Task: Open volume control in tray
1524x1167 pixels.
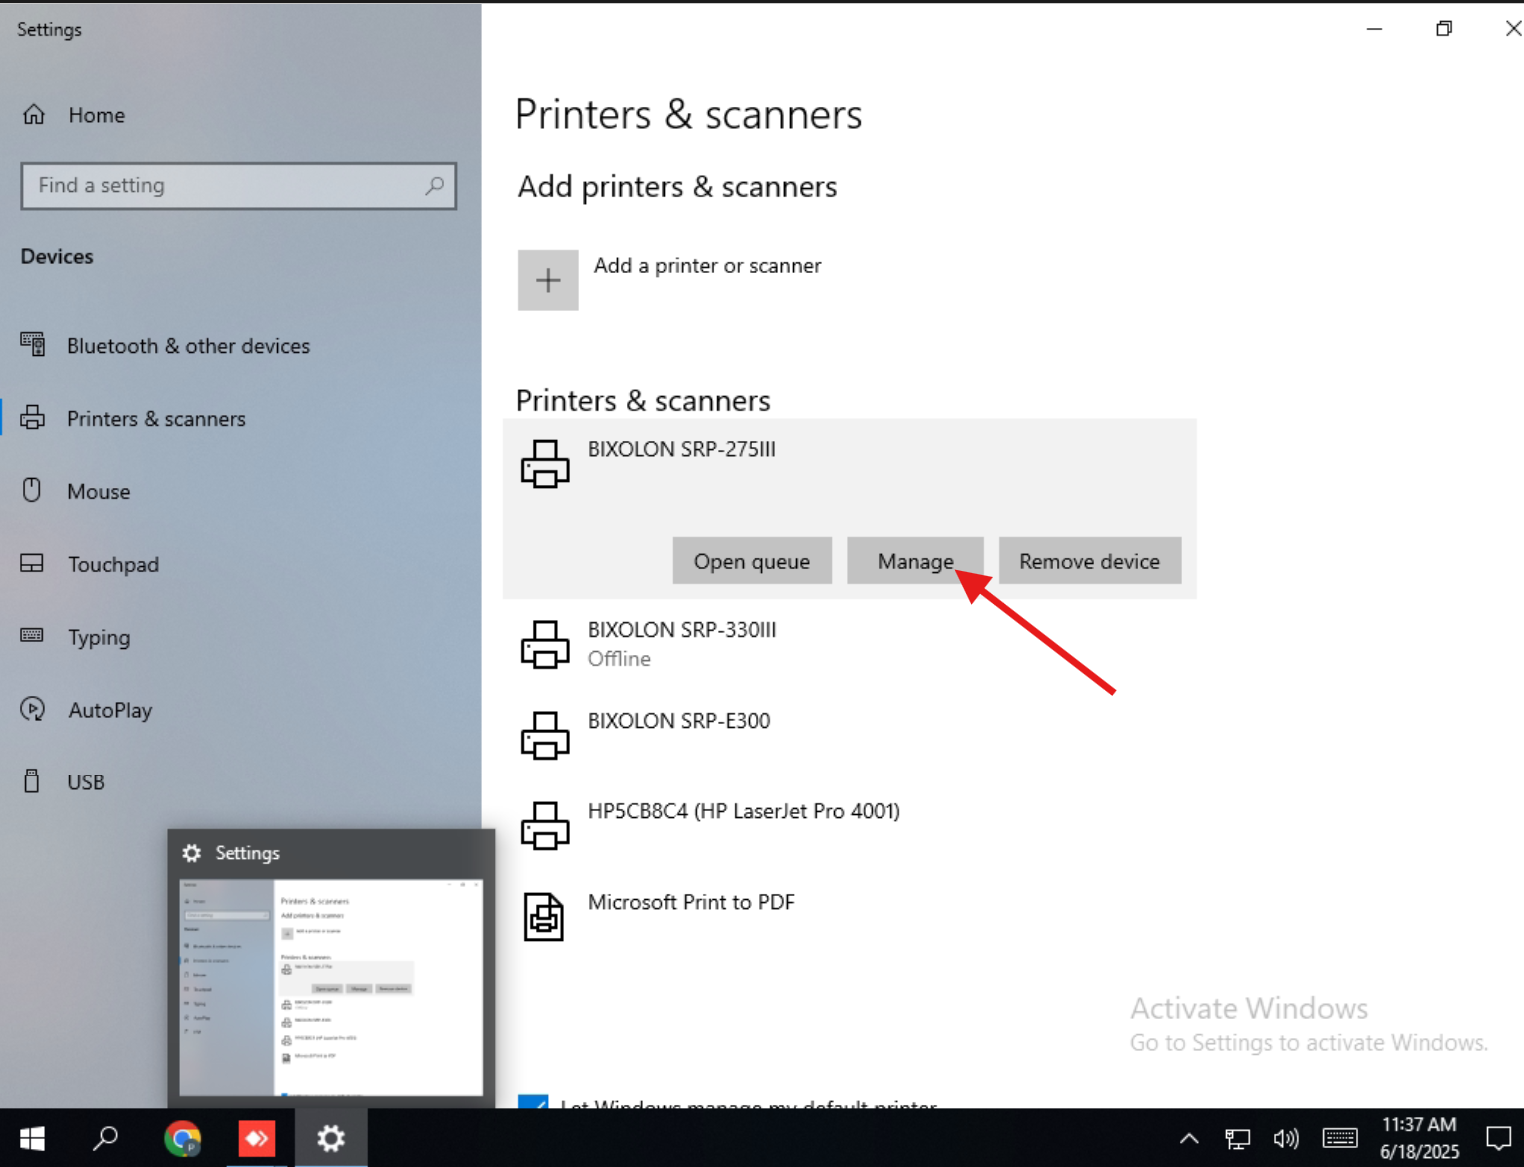Action: 1286,1138
